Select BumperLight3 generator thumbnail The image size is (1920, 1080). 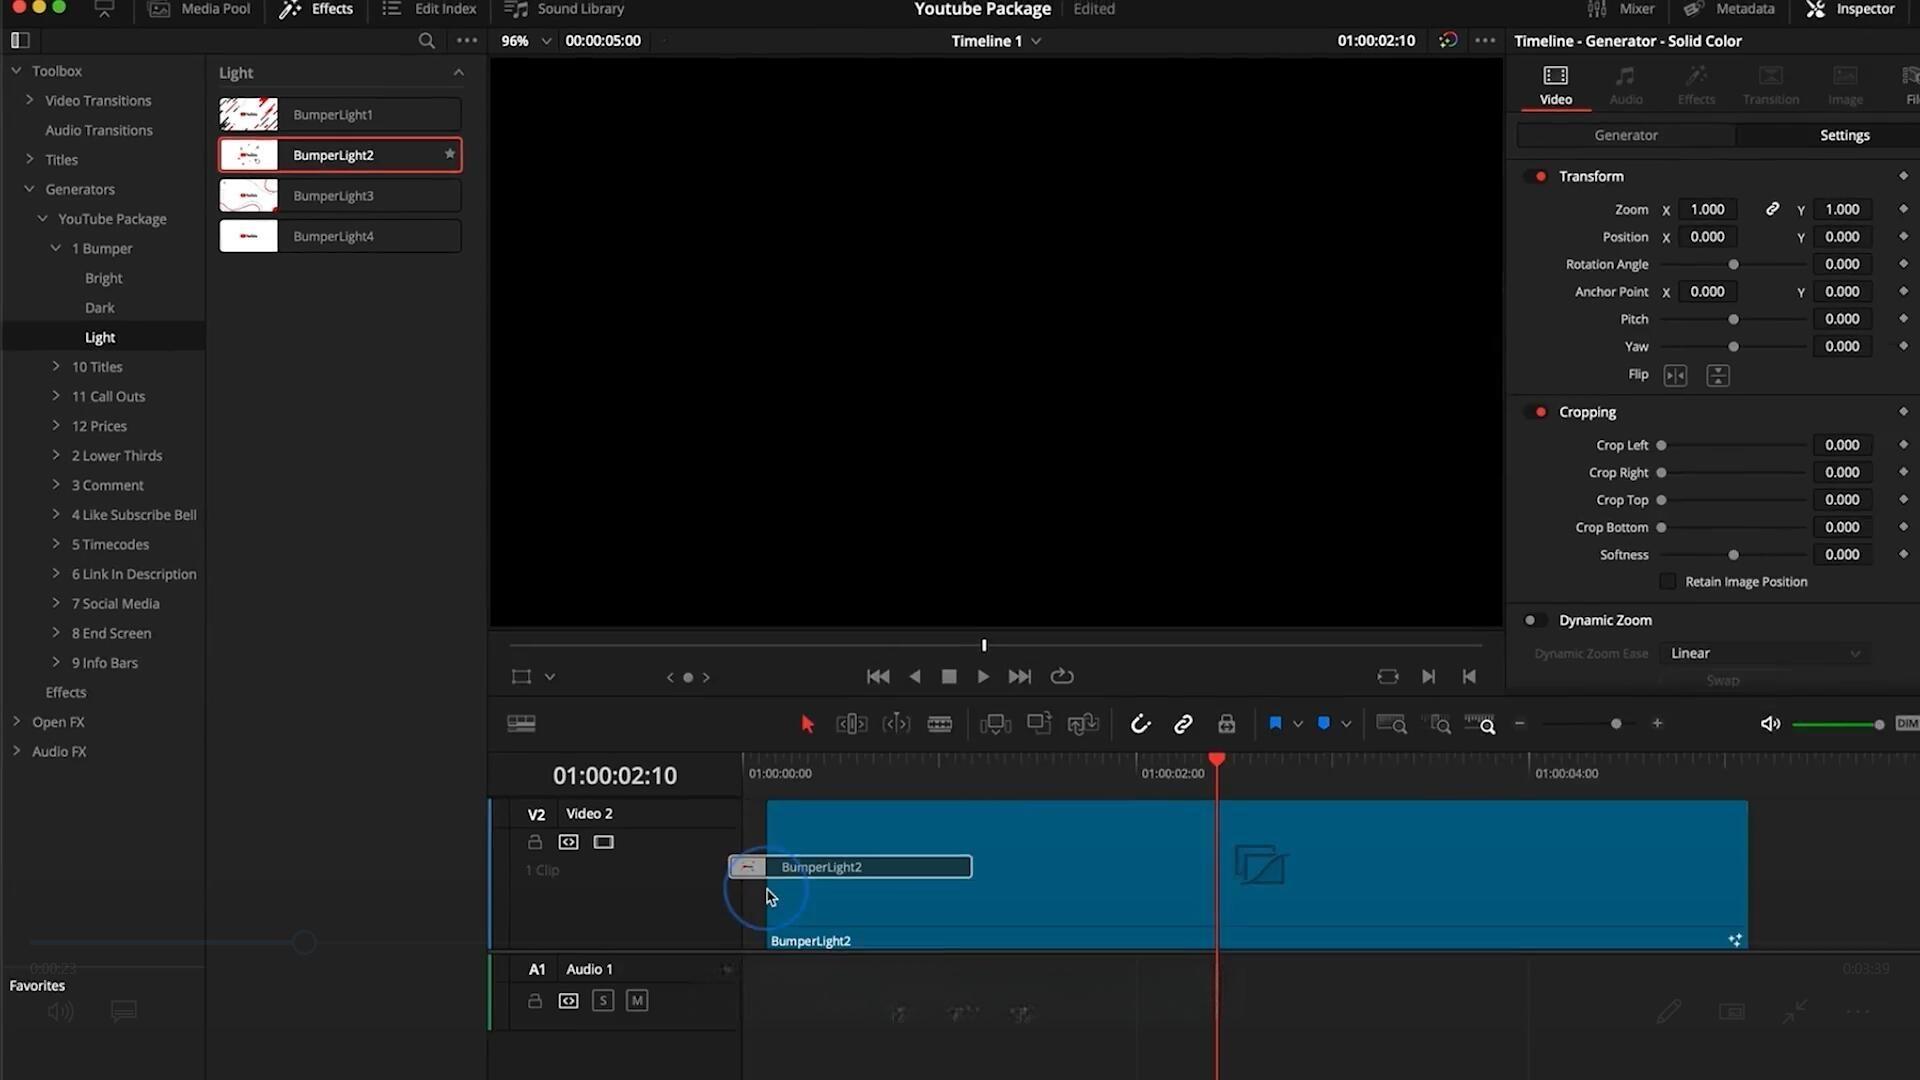coord(249,196)
